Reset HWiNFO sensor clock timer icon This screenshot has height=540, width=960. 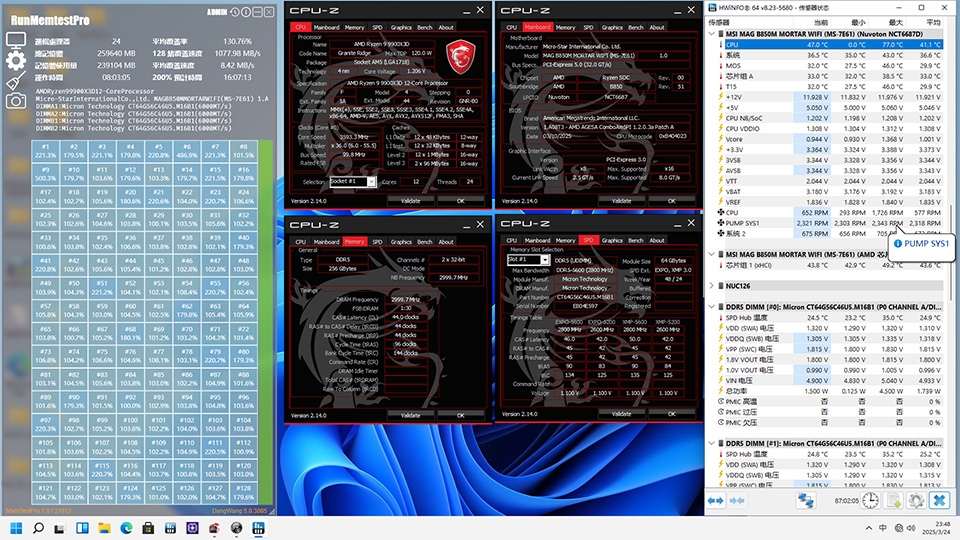pyautogui.click(x=870, y=499)
